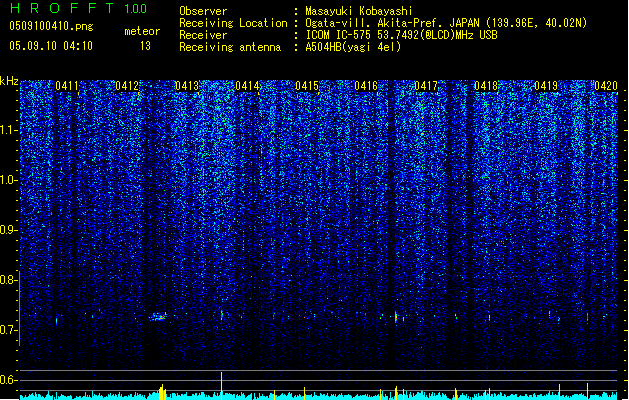This screenshot has height=400, width=629.
Task: Click the ICOM IC-575 53.7492 MHz text
Action: pyautogui.click(x=401, y=35)
